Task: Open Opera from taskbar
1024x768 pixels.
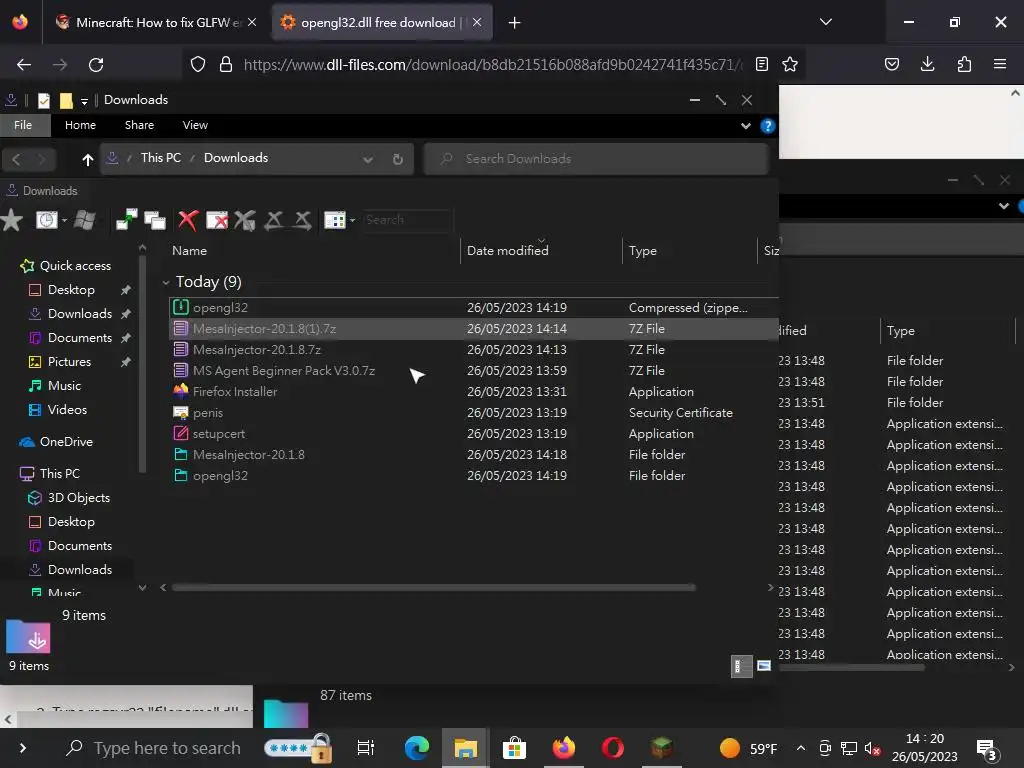Action: [612, 748]
